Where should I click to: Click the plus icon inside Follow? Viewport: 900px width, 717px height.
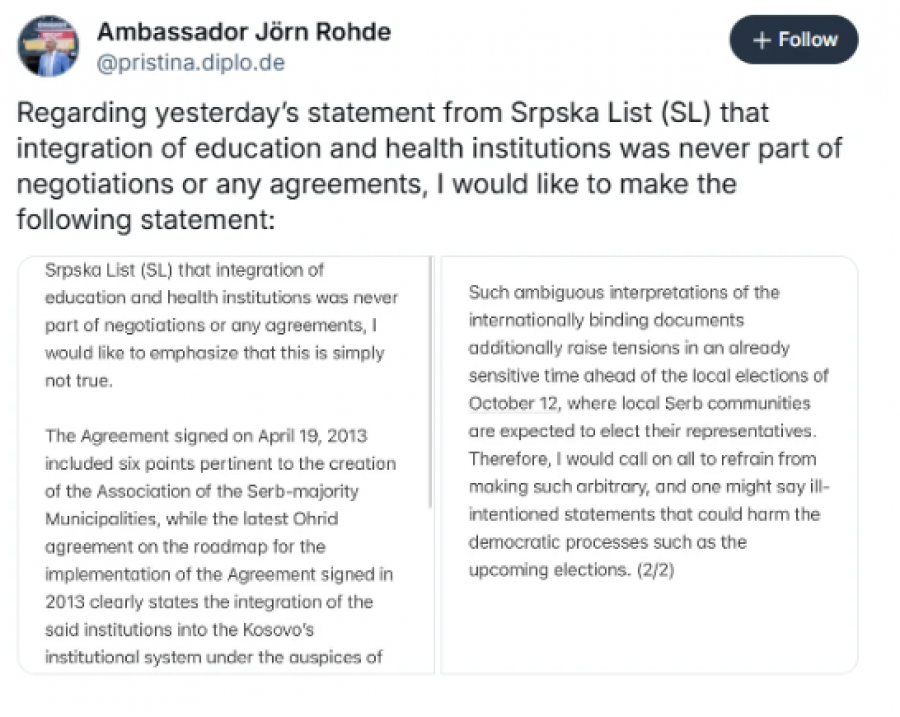point(761,40)
